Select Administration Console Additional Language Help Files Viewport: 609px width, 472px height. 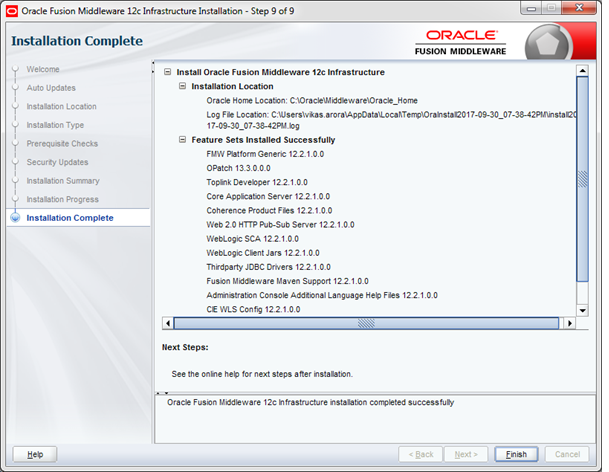click(x=322, y=295)
